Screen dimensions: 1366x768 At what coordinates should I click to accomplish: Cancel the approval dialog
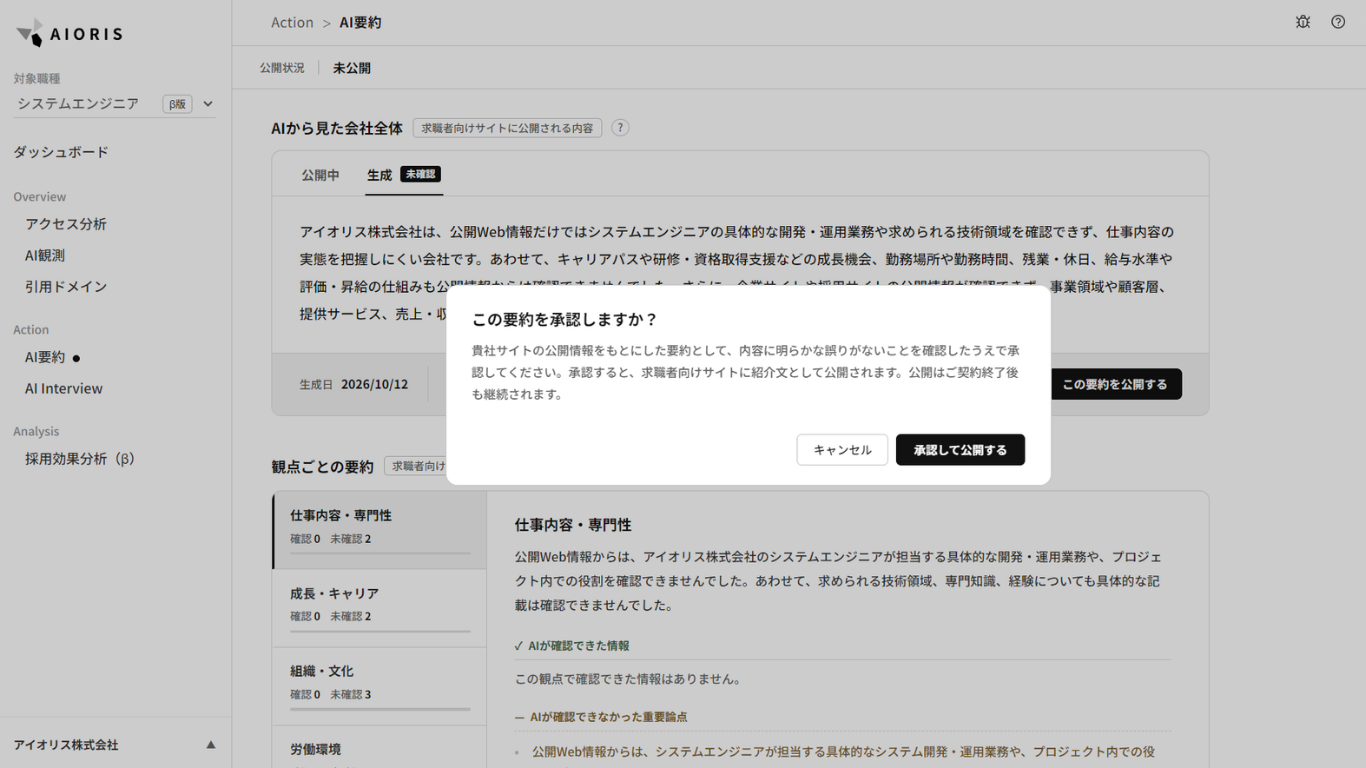pos(842,450)
